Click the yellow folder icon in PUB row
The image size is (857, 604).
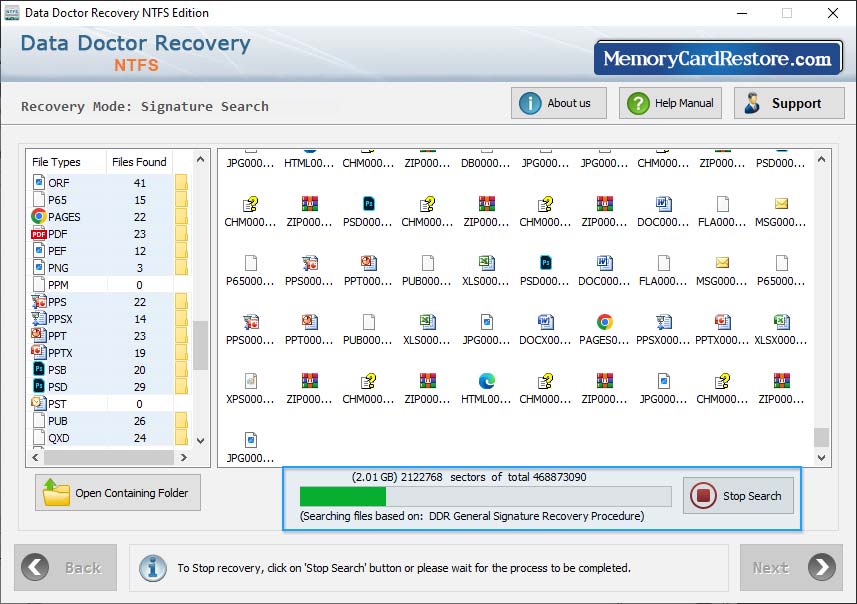click(x=181, y=420)
